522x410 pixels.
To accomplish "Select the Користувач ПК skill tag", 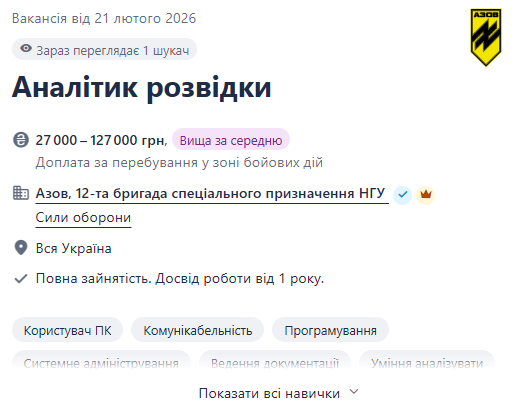I will pos(67,330).
